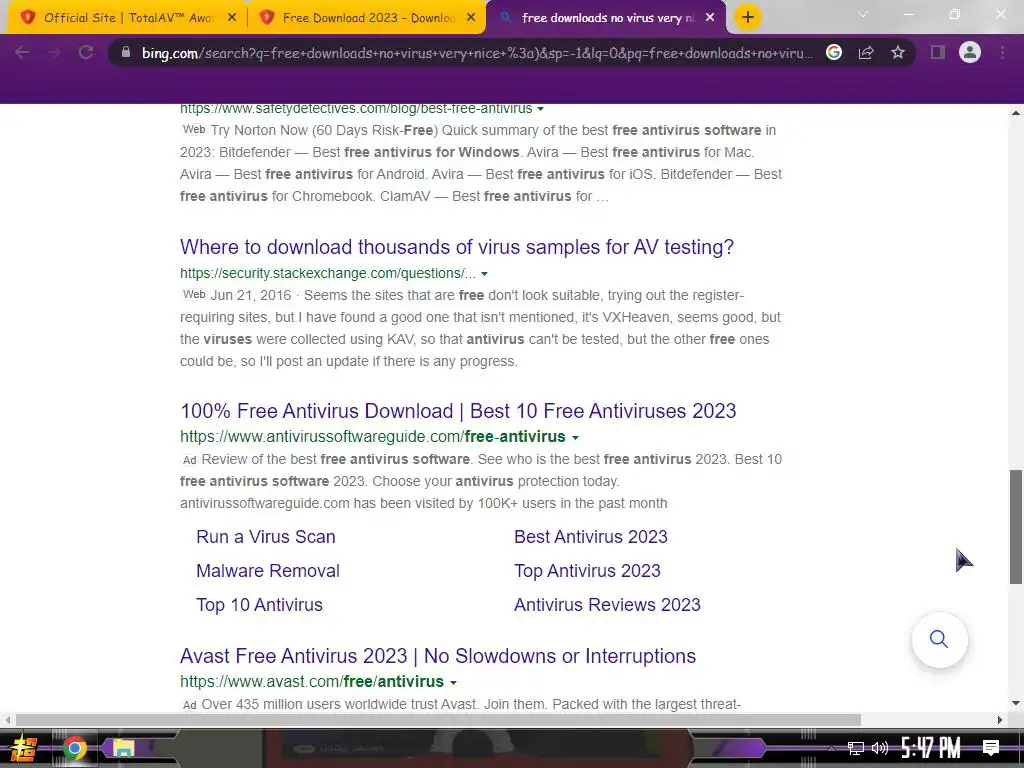1024x768 pixels.
Task: Open Google icon in address bar
Action: point(834,52)
